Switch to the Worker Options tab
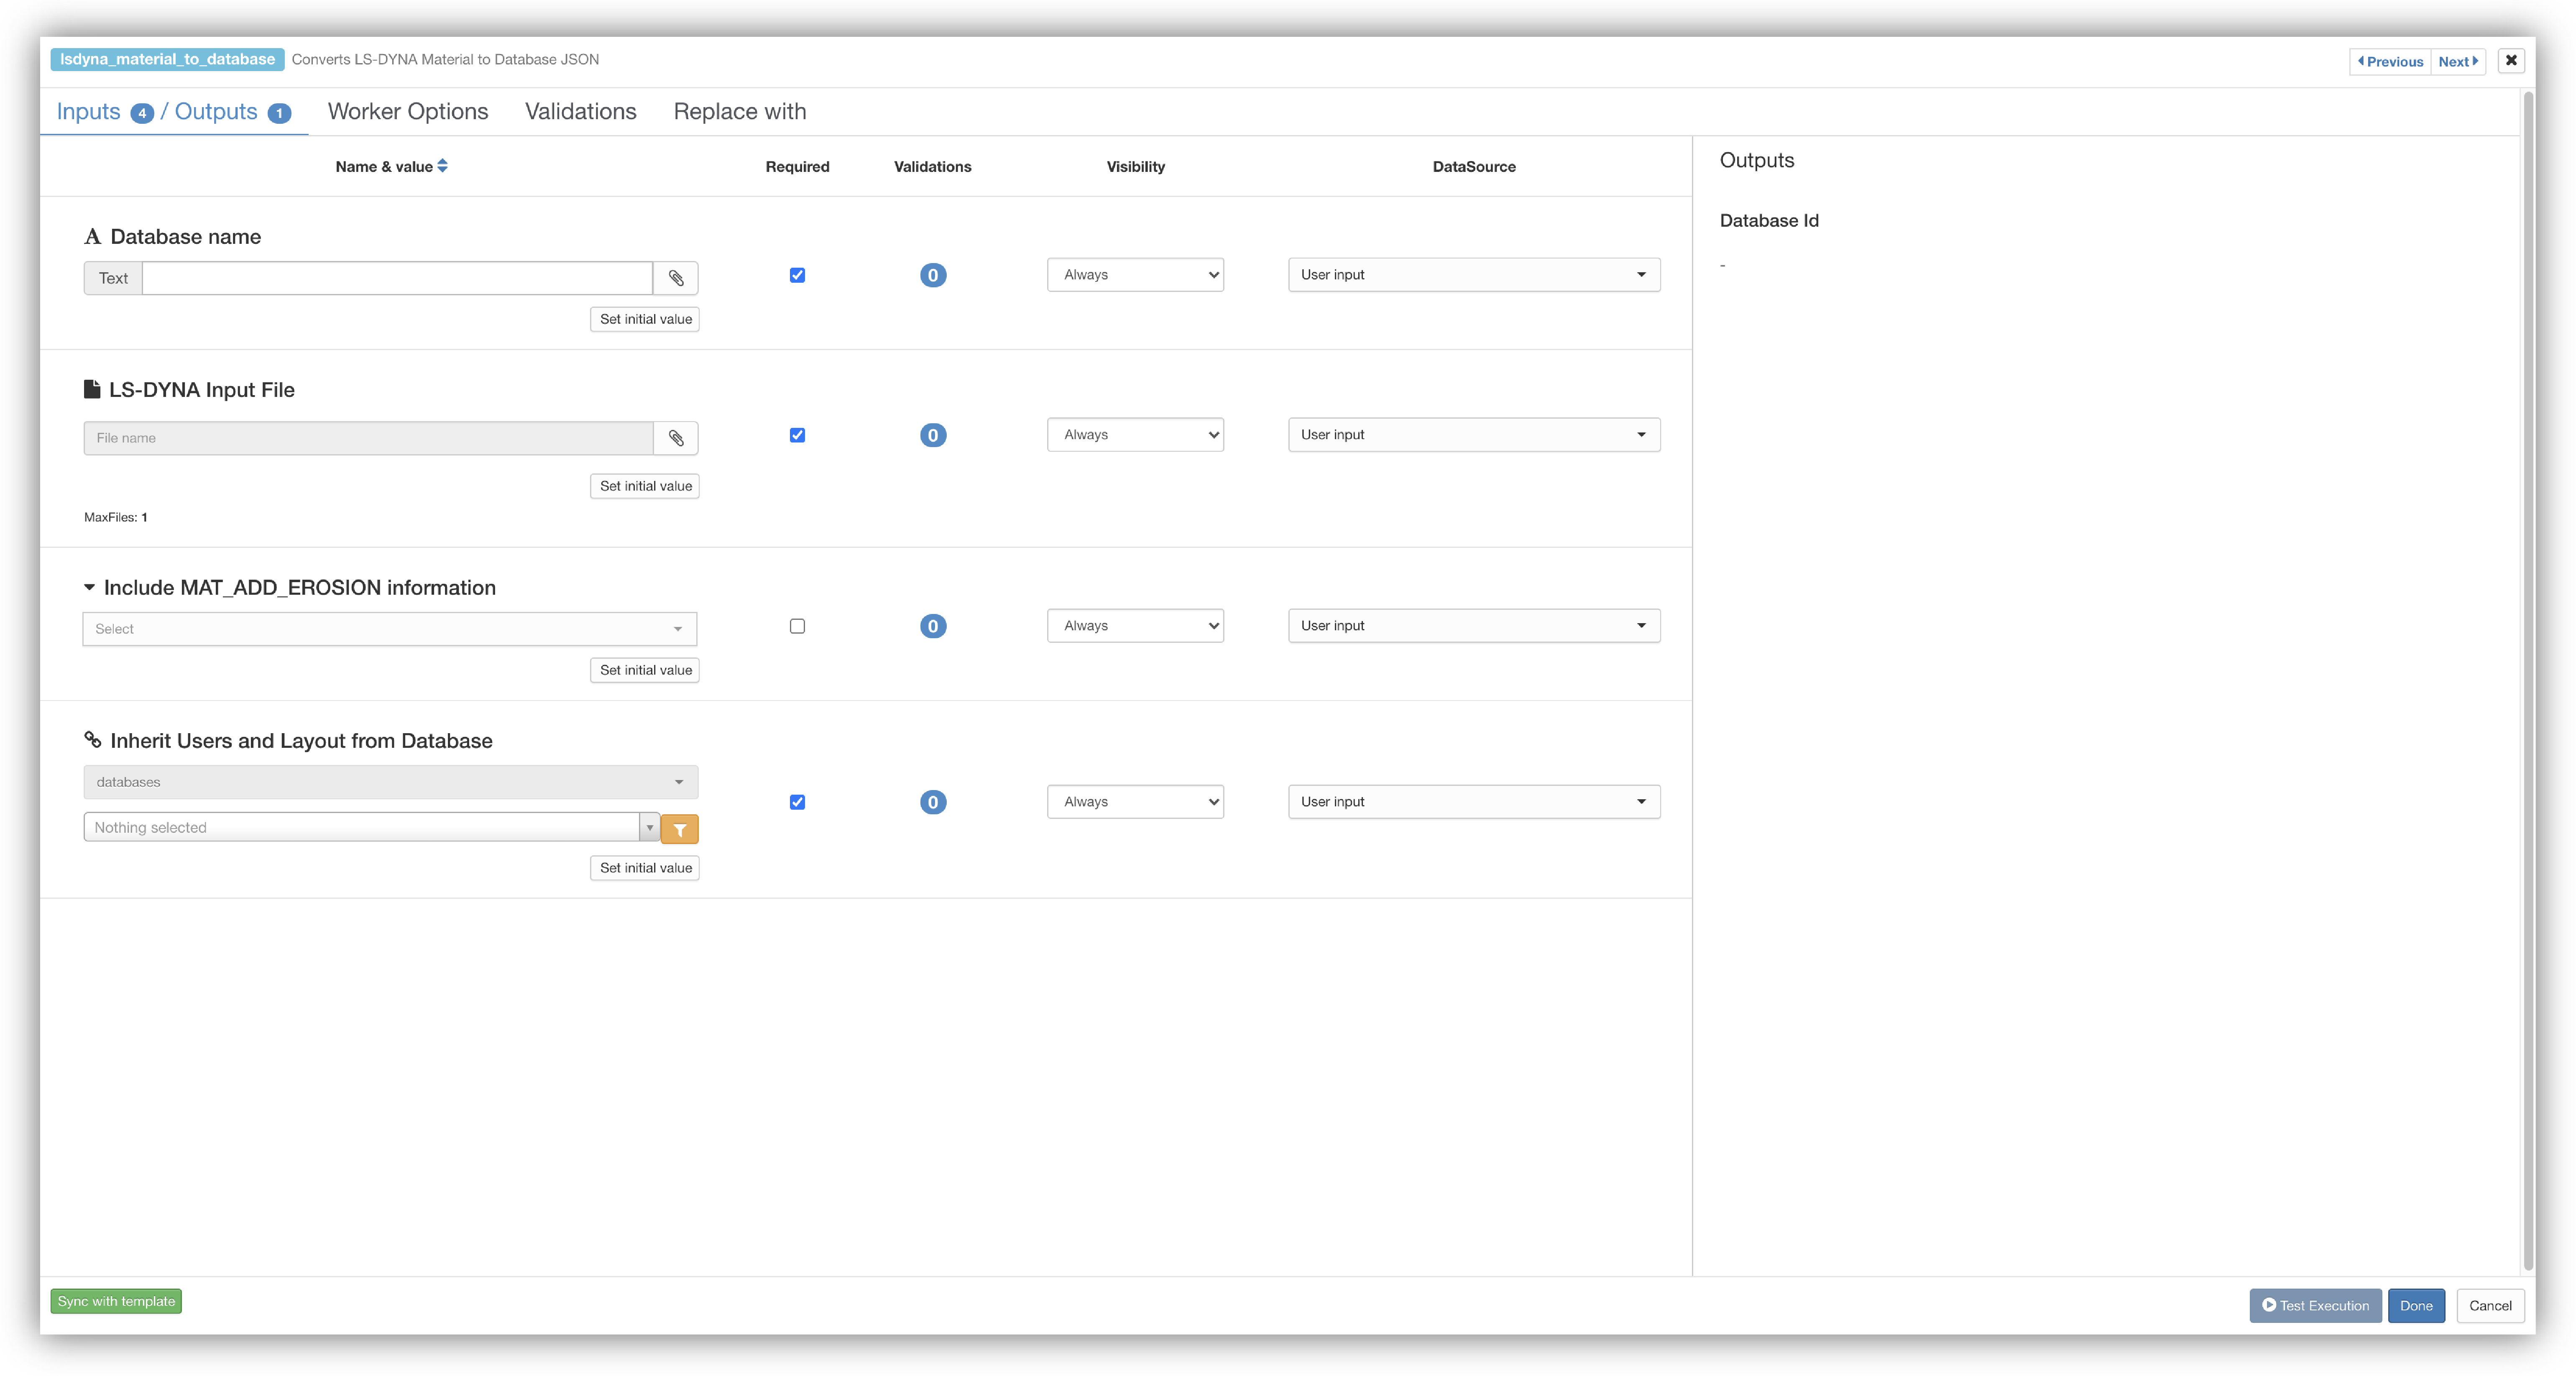This screenshot has width=2576, height=1376. (408, 112)
